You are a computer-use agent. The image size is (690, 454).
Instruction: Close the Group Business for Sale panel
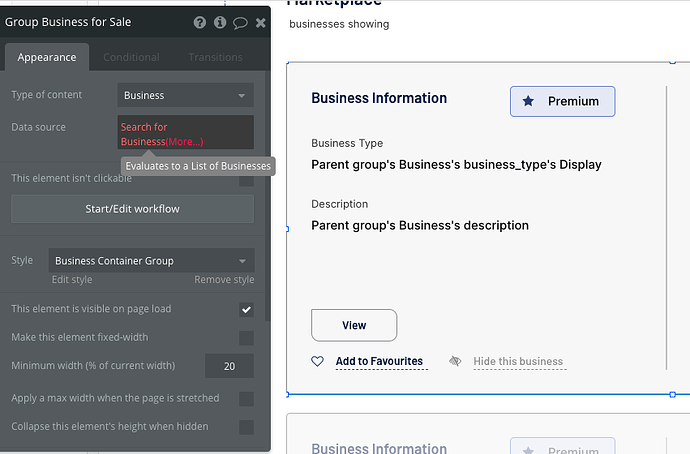[x=260, y=22]
